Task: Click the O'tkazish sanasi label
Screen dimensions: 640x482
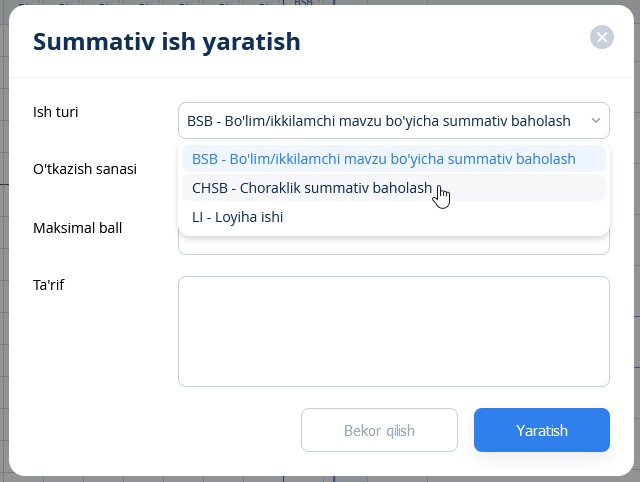Action: (x=85, y=169)
